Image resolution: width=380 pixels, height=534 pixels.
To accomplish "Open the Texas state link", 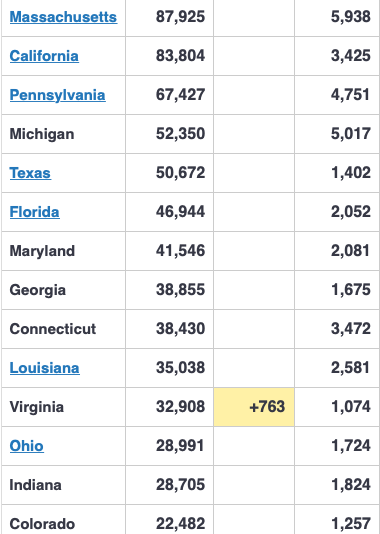I will point(30,173).
